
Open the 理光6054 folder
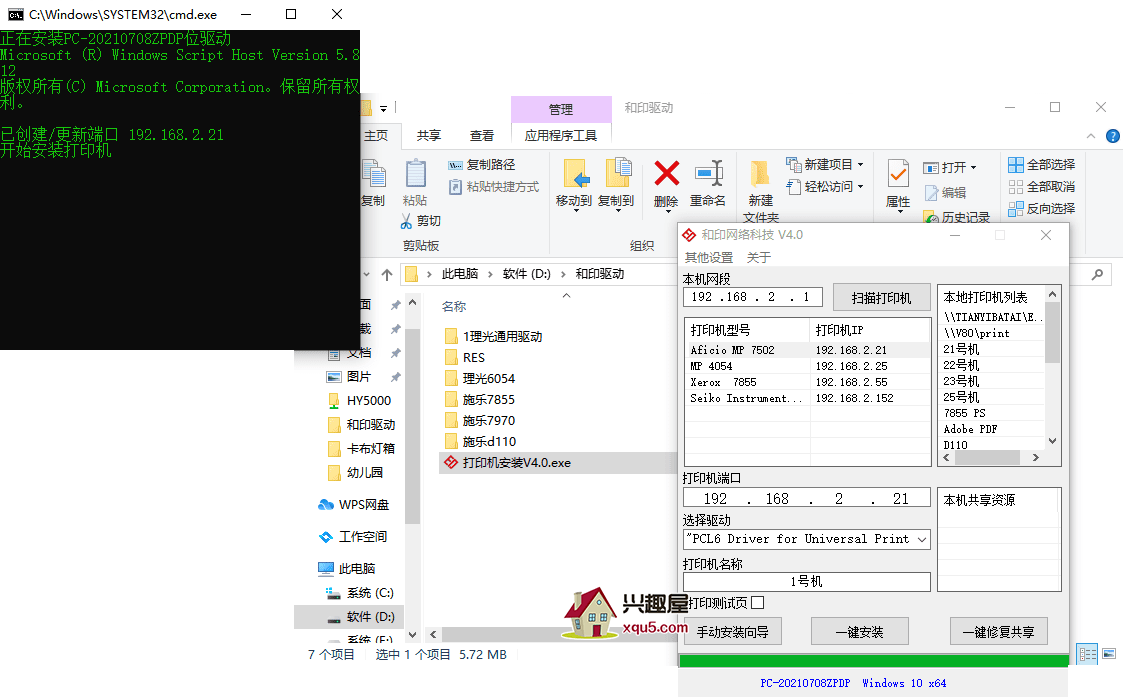point(488,378)
